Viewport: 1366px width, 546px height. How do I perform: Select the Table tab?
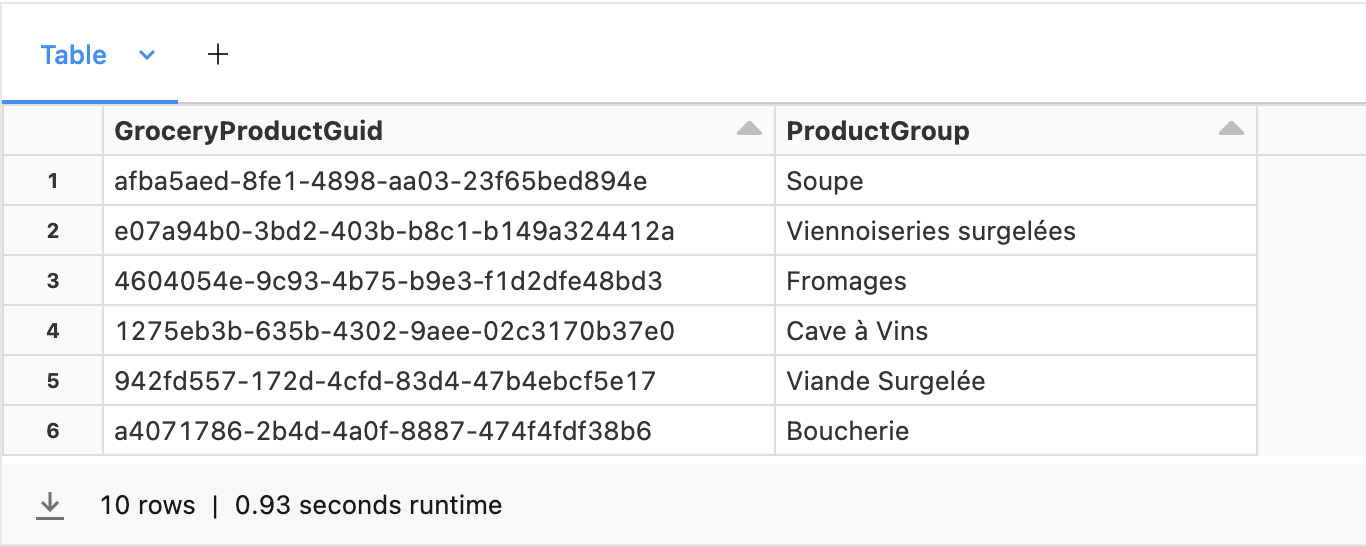74,55
